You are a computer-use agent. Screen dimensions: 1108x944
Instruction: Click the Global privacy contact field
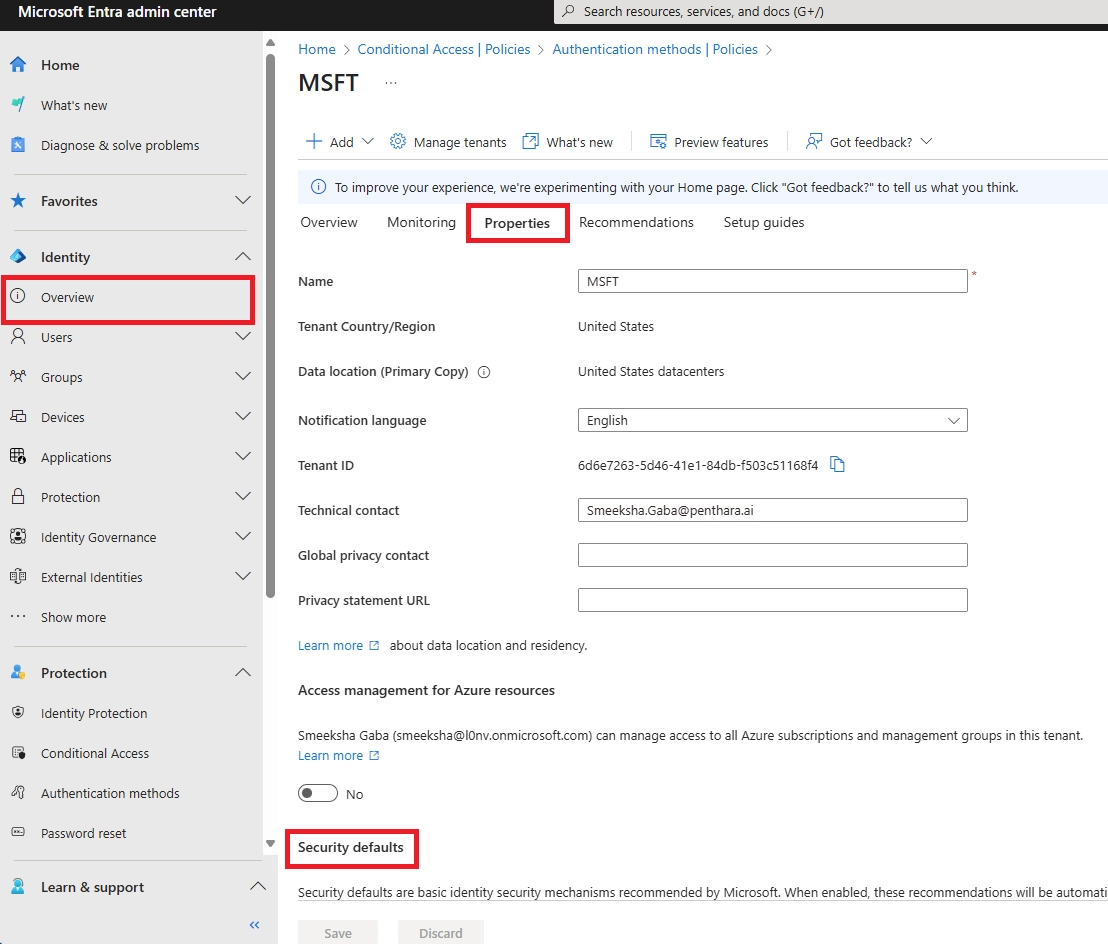pyautogui.click(x=772, y=555)
